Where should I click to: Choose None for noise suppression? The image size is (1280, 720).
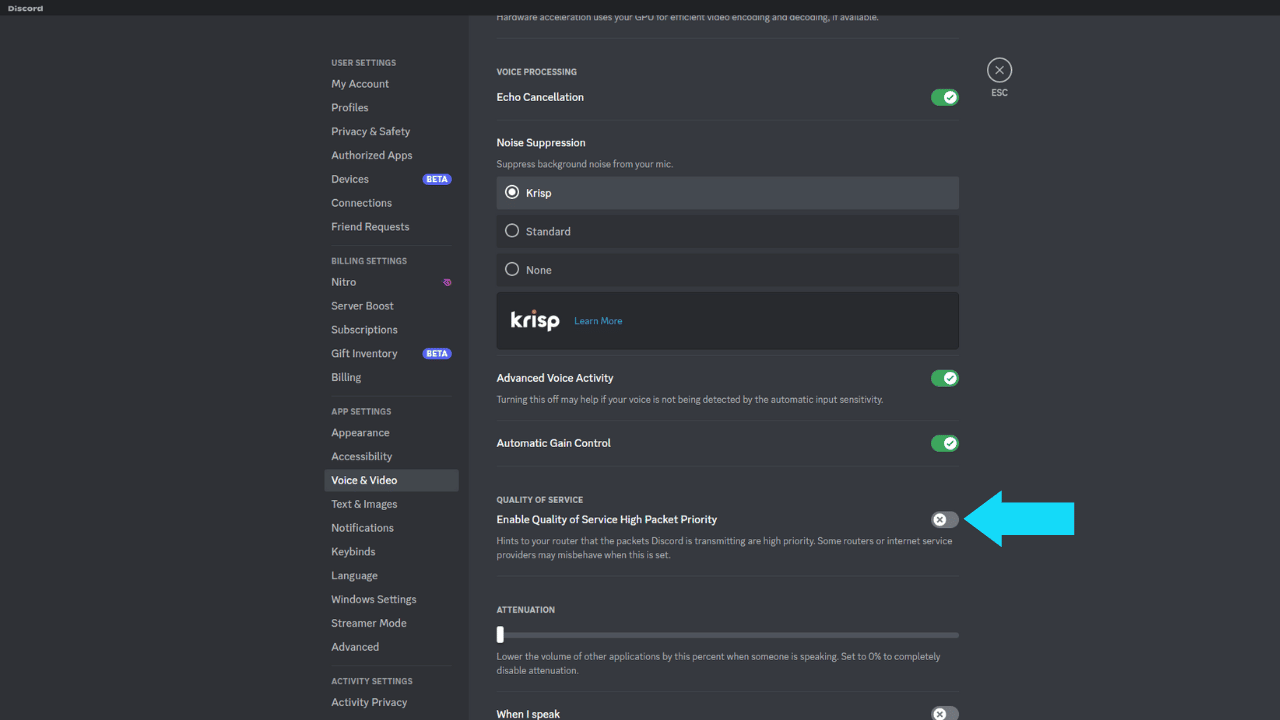[727, 270]
